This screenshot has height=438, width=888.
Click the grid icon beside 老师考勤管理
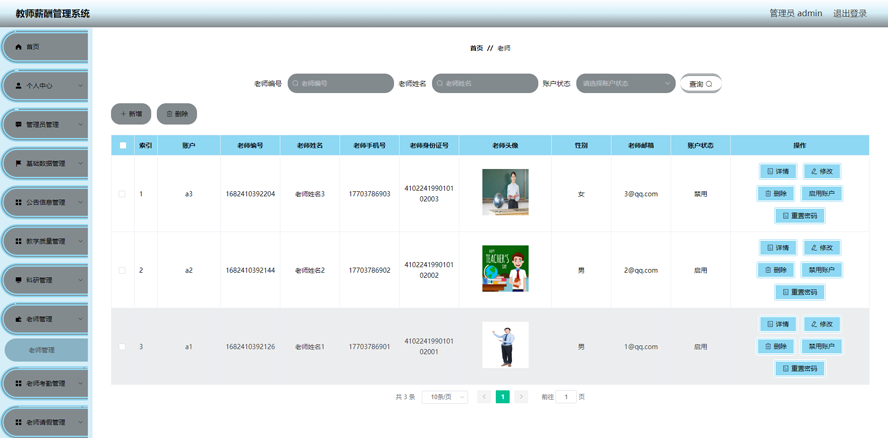pos(18,384)
